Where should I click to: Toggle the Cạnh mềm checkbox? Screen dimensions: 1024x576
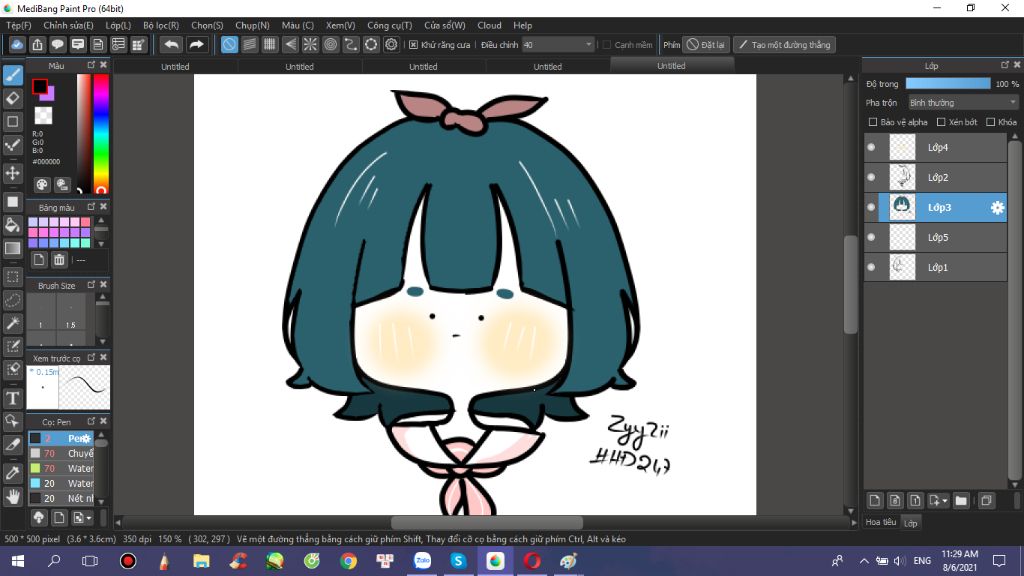click(x=606, y=45)
